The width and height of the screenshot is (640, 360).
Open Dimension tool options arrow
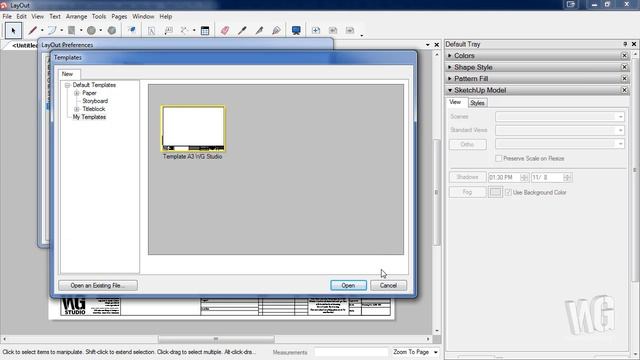pos(194,31)
